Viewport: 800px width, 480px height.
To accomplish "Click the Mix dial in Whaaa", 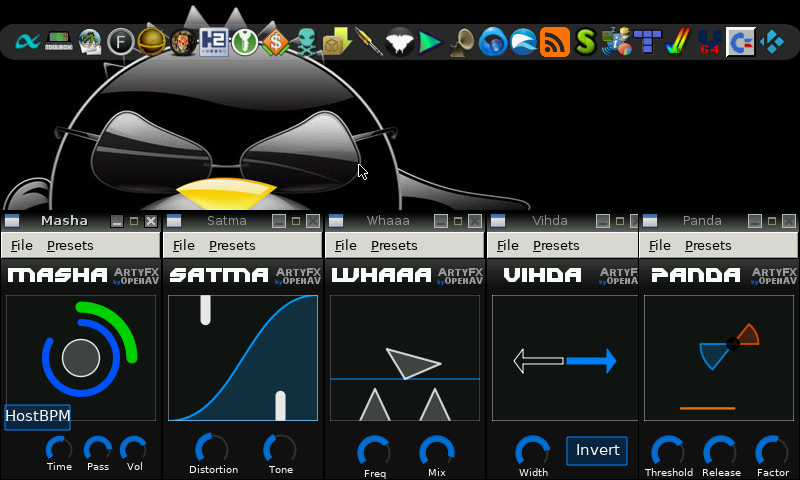I will point(436,452).
